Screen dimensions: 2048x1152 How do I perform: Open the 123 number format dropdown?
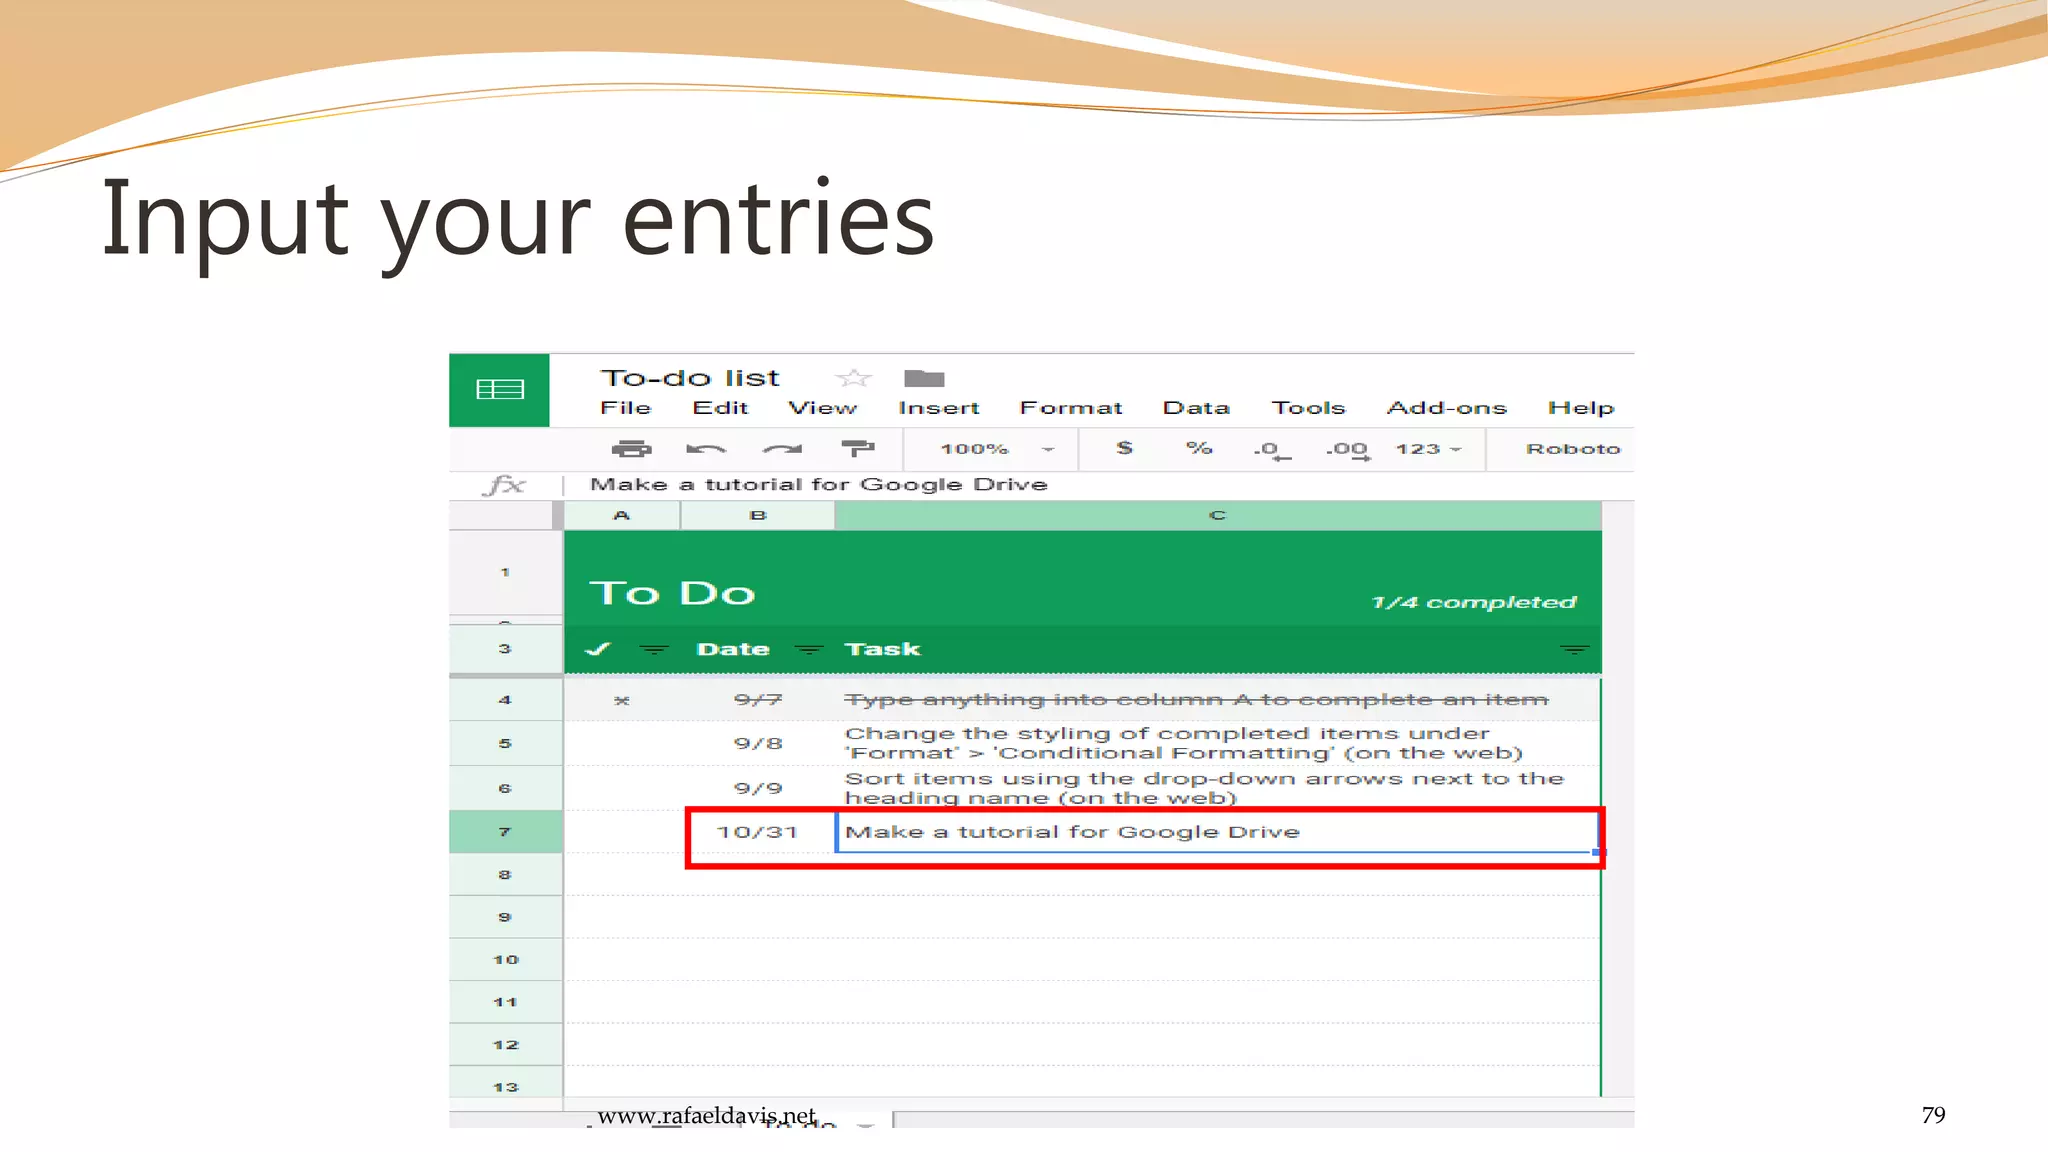1428,449
